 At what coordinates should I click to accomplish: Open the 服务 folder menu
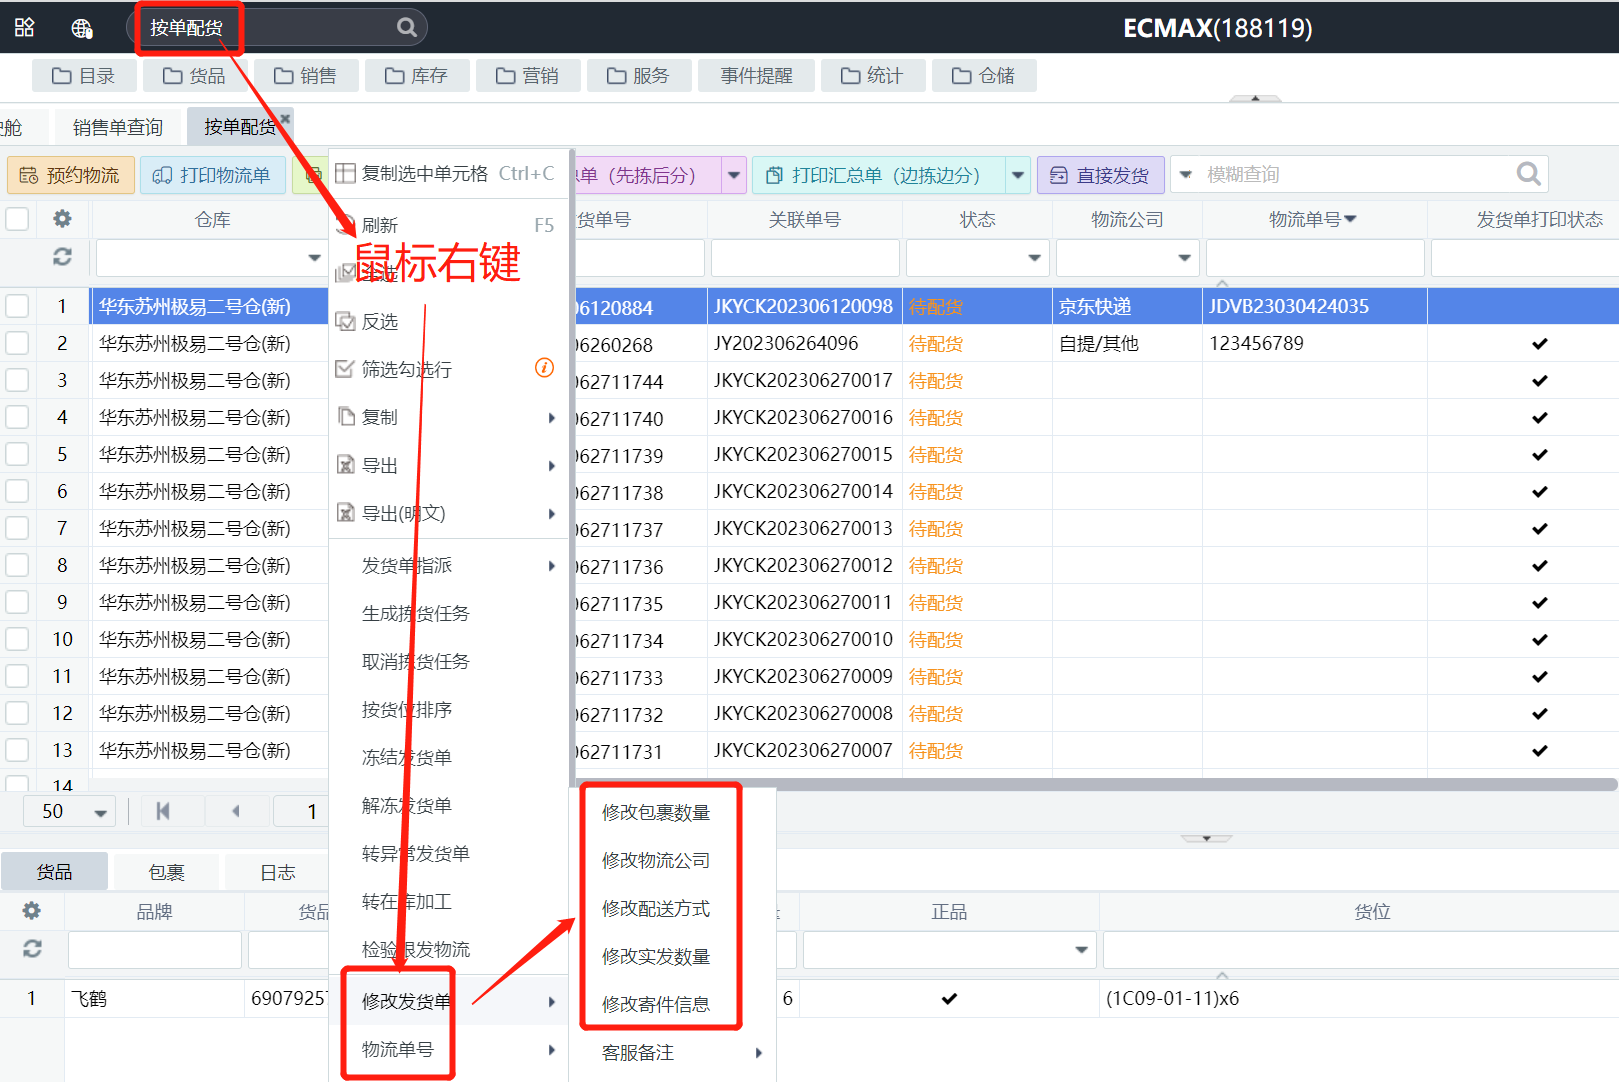638,75
